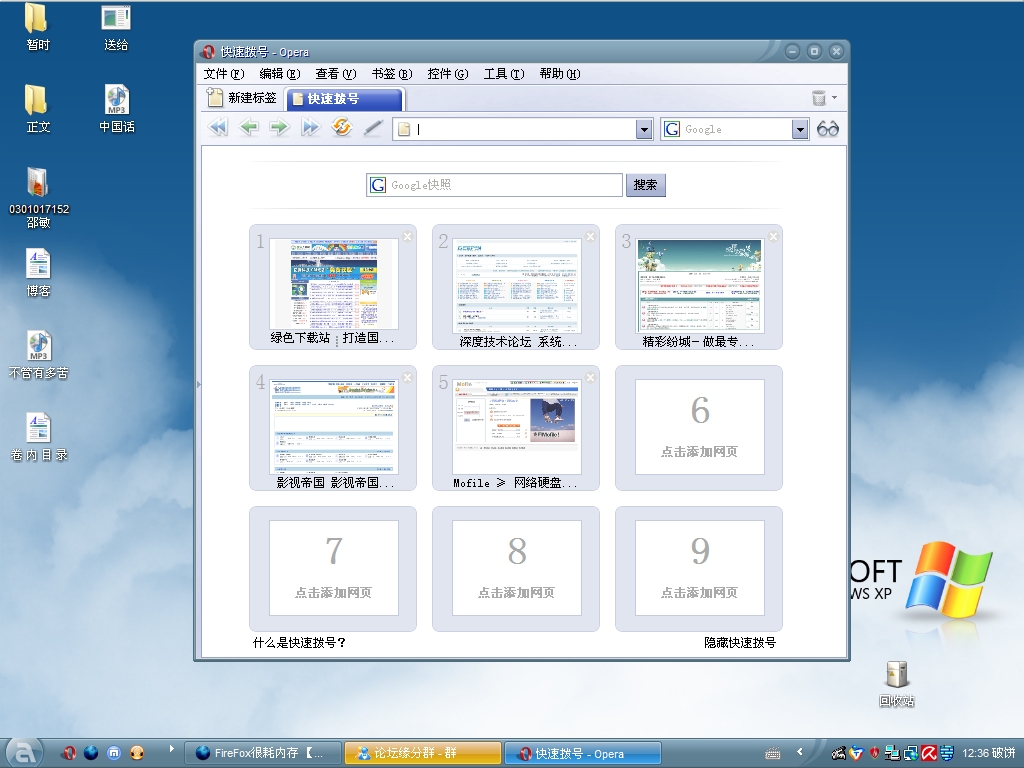Go forward with the green right arrow
The height and width of the screenshot is (768, 1024).
[x=280, y=127]
